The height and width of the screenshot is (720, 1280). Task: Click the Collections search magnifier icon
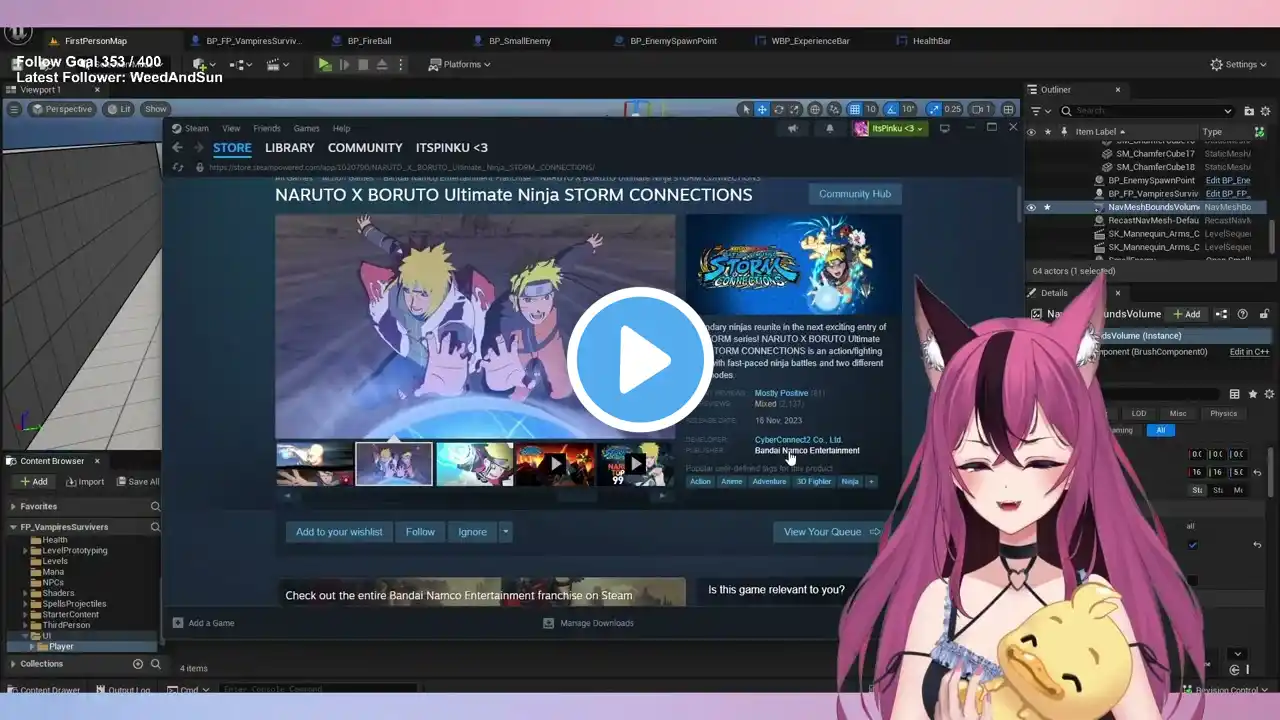155,664
